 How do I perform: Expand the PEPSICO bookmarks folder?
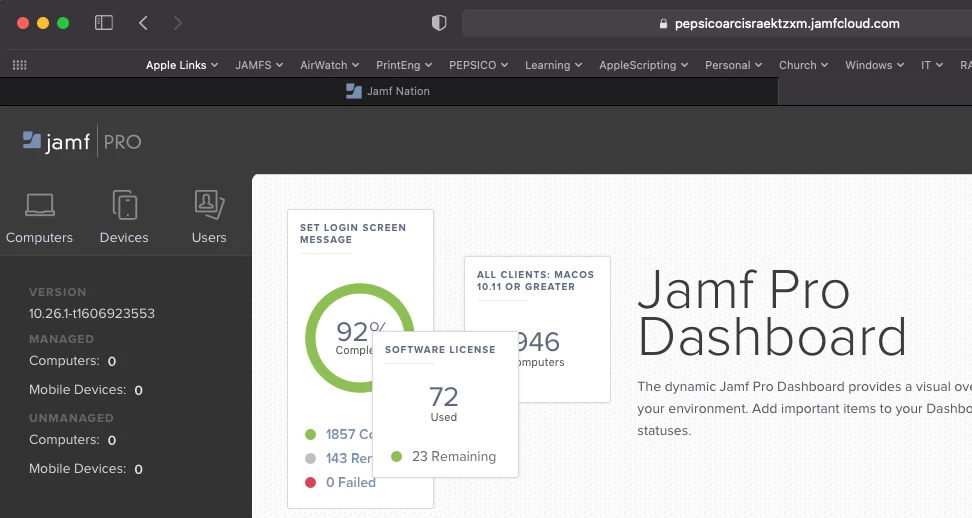[479, 65]
